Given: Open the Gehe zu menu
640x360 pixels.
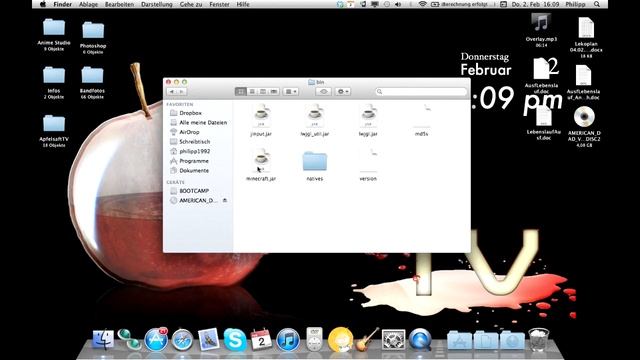Looking at the screenshot, I should pyautogui.click(x=191, y=4).
